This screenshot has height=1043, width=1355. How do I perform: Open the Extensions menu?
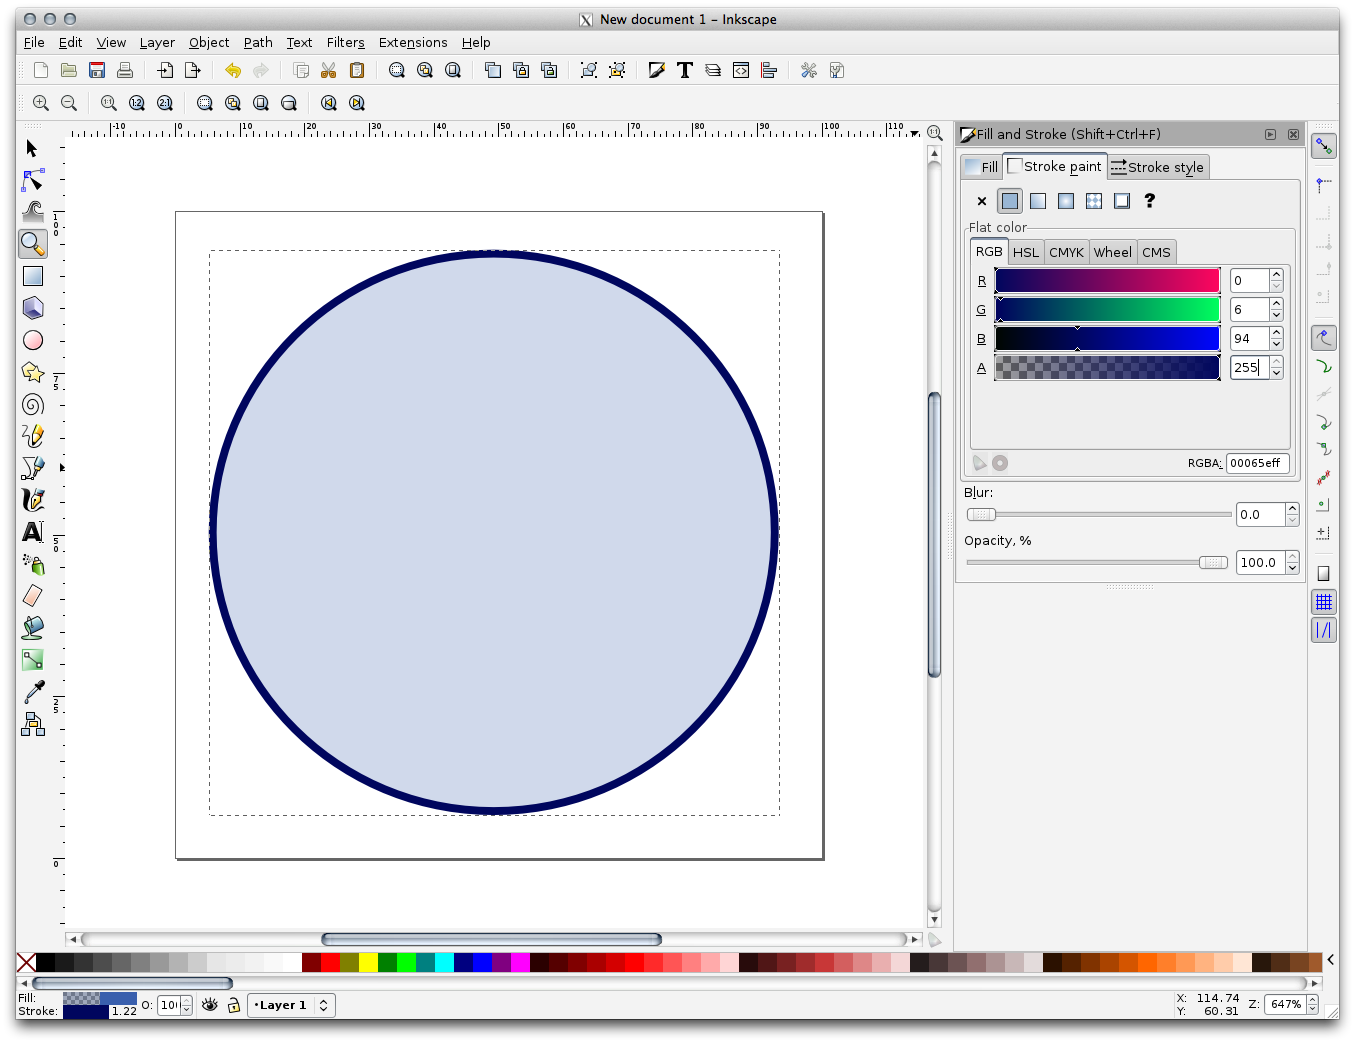(412, 42)
